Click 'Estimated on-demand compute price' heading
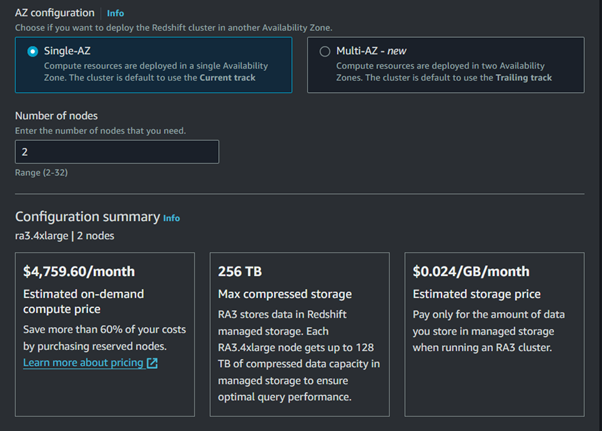This screenshot has width=602, height=431. coord(84,302)
